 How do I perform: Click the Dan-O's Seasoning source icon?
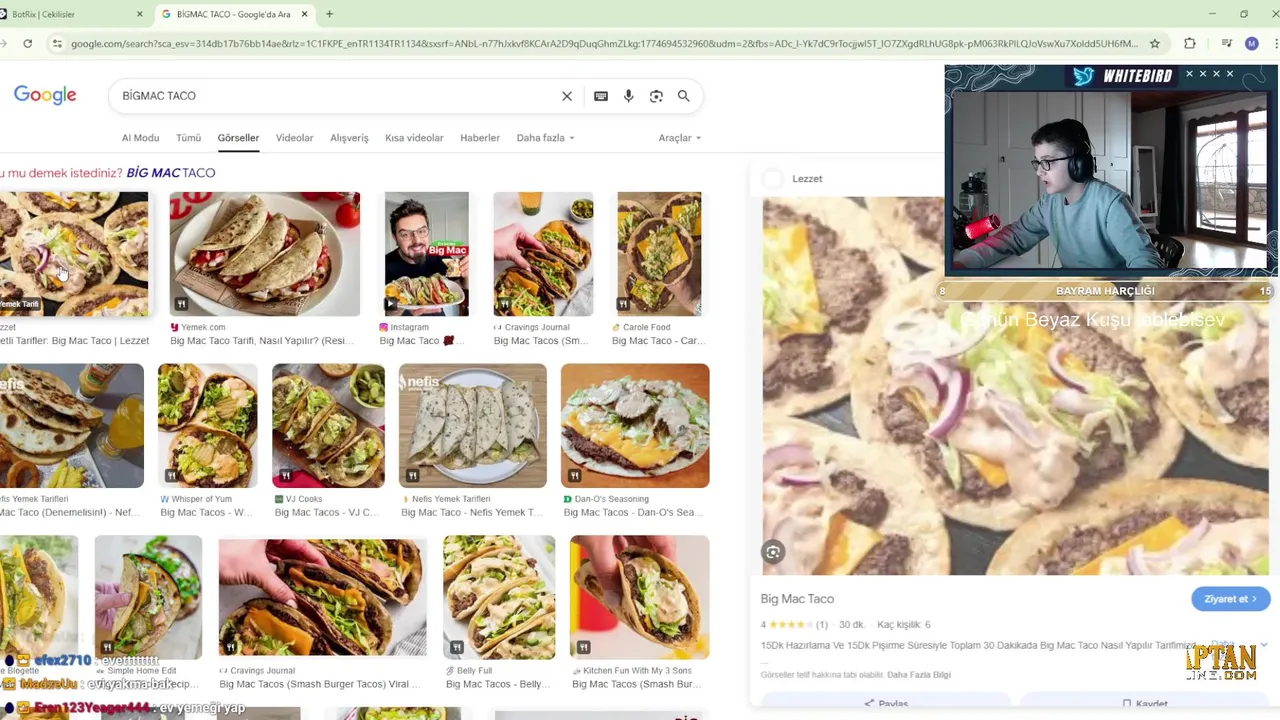point(568,499)
